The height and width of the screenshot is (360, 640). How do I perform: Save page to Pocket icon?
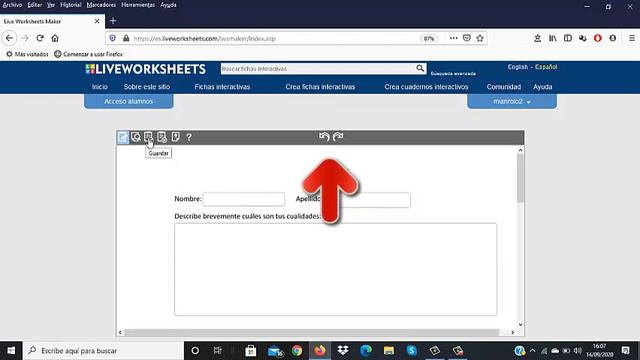coord(467,38)
